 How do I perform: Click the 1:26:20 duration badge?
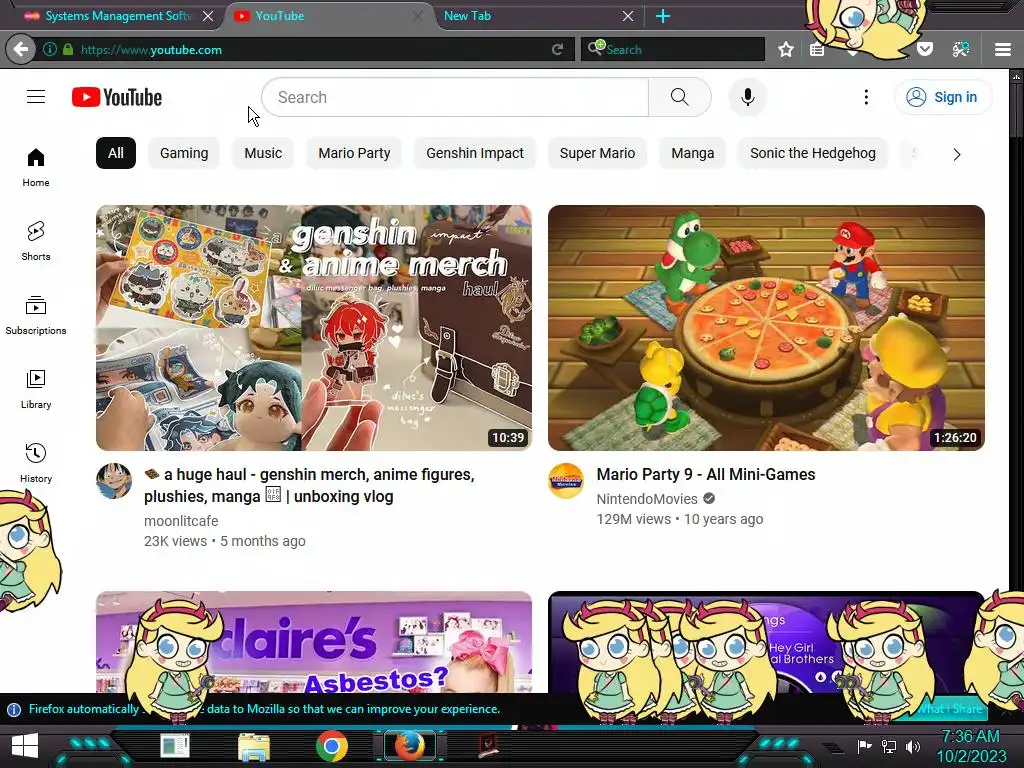point(955,438)
